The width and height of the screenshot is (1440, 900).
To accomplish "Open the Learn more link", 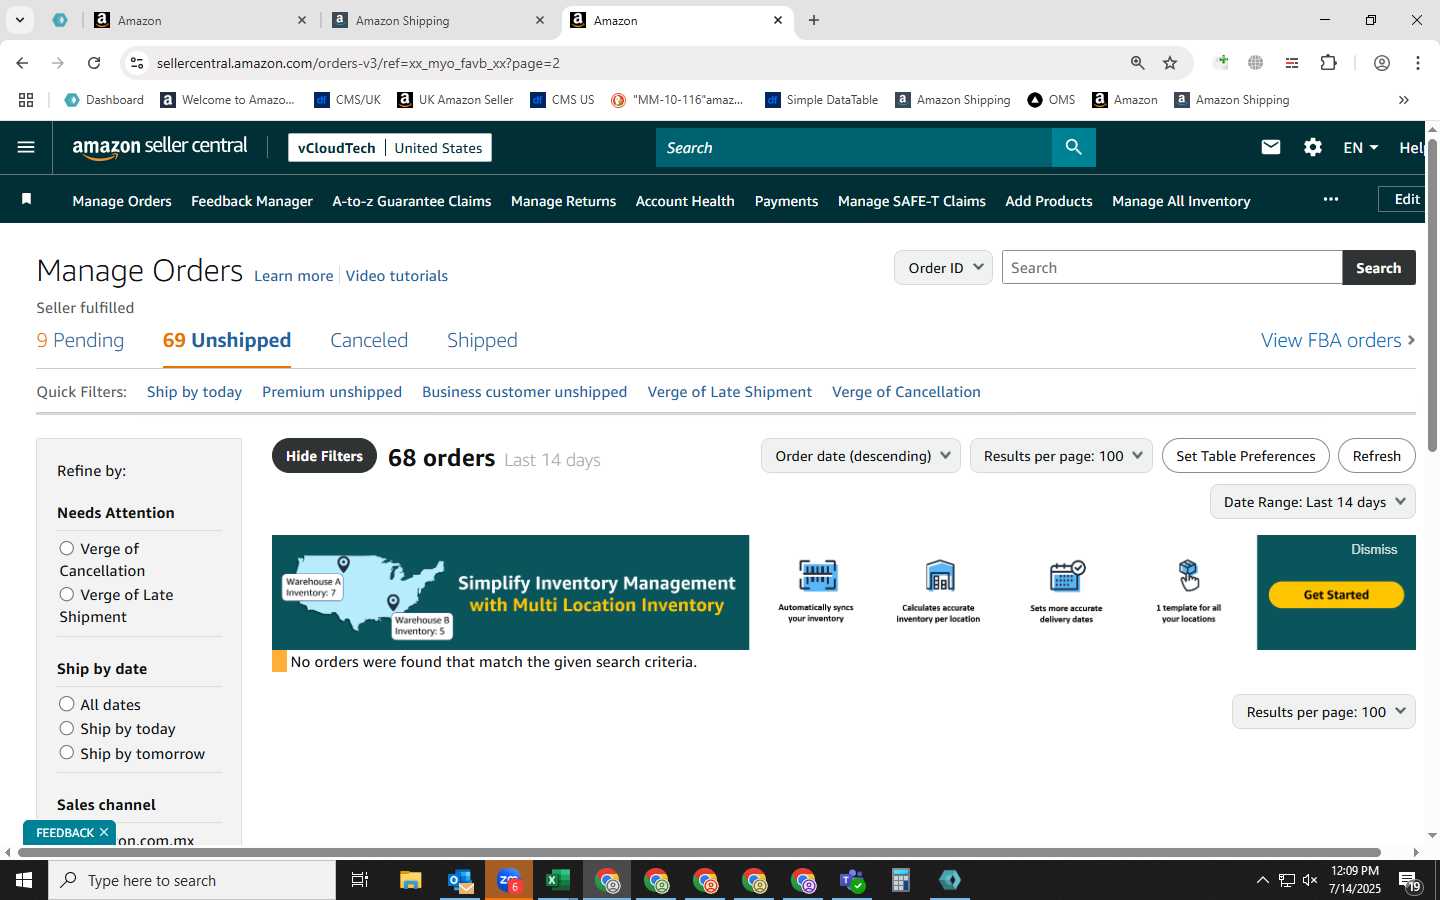I will pyautogui.click(x=293, y=276).
